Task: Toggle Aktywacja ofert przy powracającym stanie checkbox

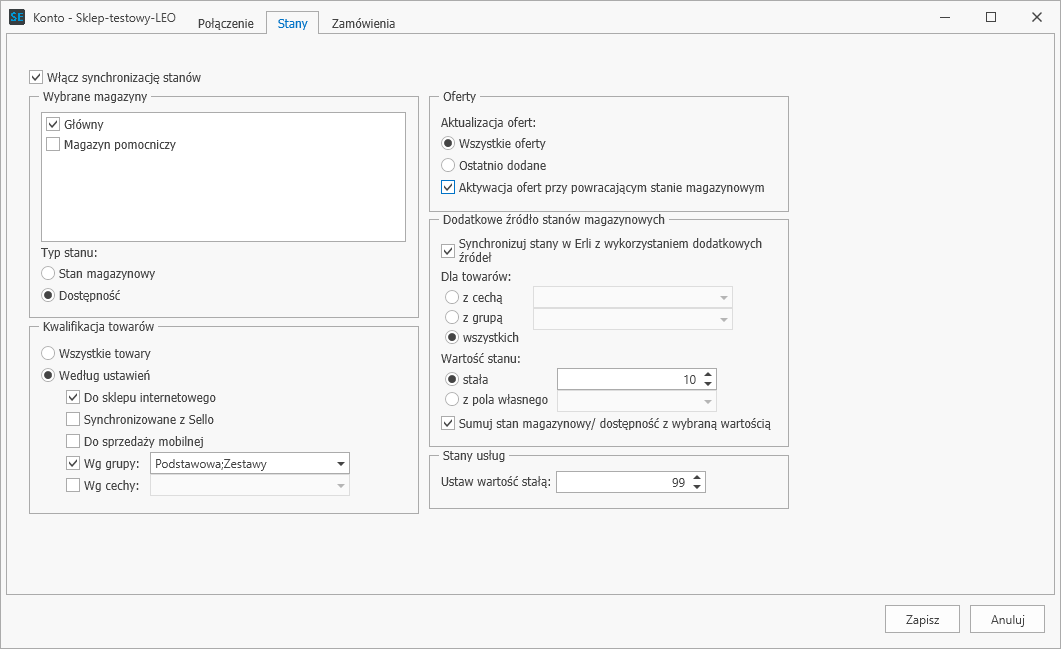Action: click(448, 187)
